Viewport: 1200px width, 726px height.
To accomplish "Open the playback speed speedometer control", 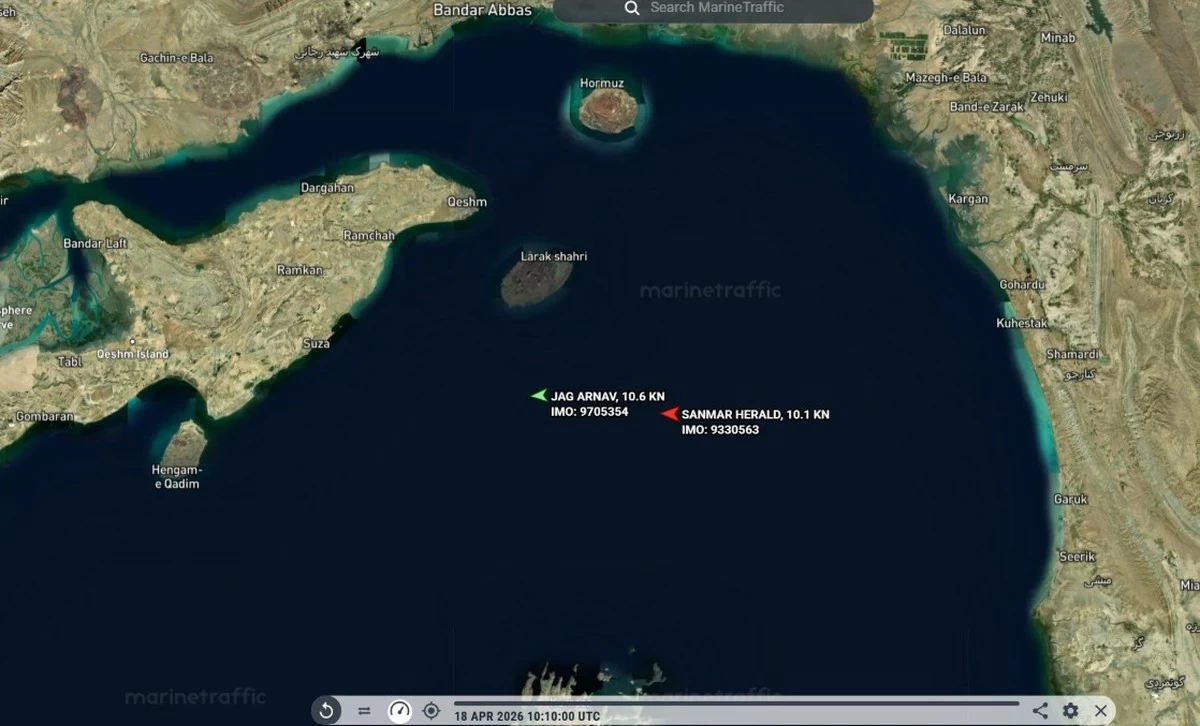I will 401,711.
